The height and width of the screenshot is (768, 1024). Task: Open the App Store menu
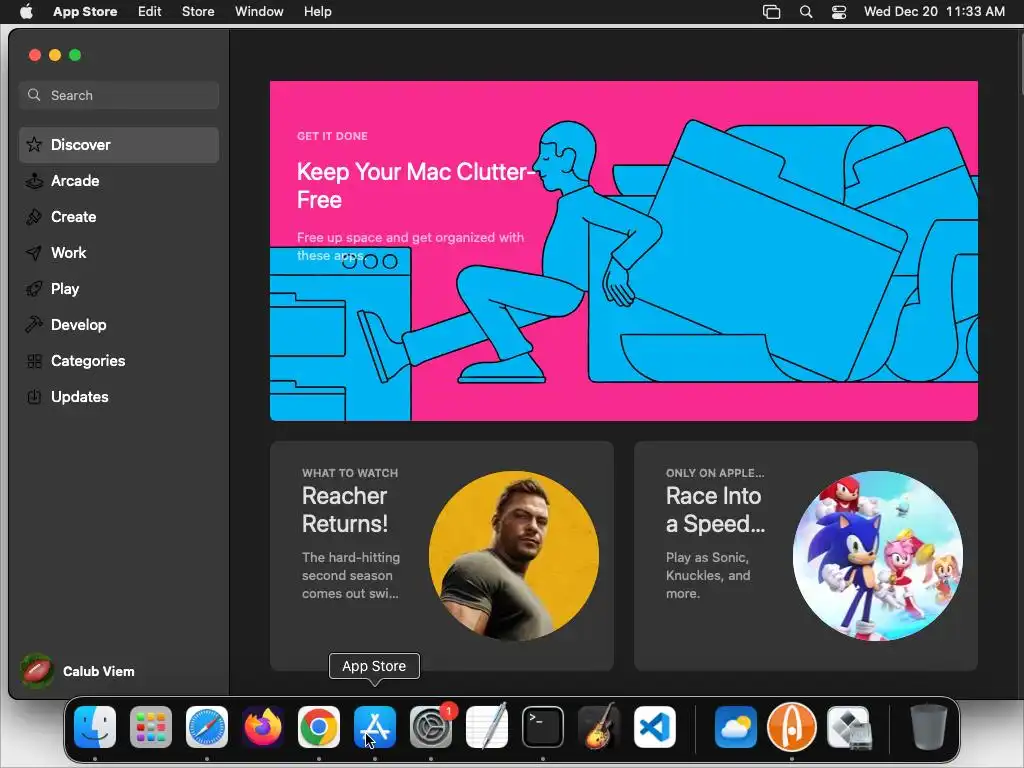[85, 12]
